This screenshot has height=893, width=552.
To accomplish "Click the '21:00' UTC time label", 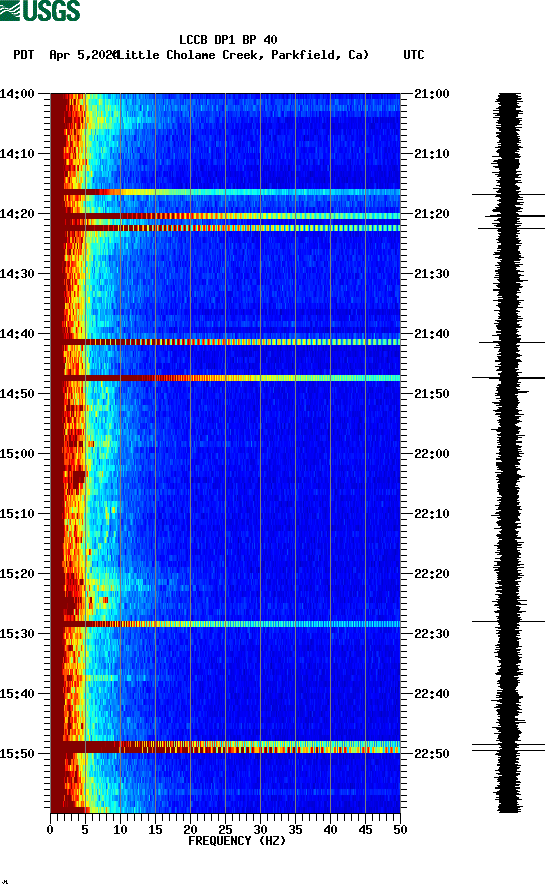I will pyautogui.click(x=432, y=93).
